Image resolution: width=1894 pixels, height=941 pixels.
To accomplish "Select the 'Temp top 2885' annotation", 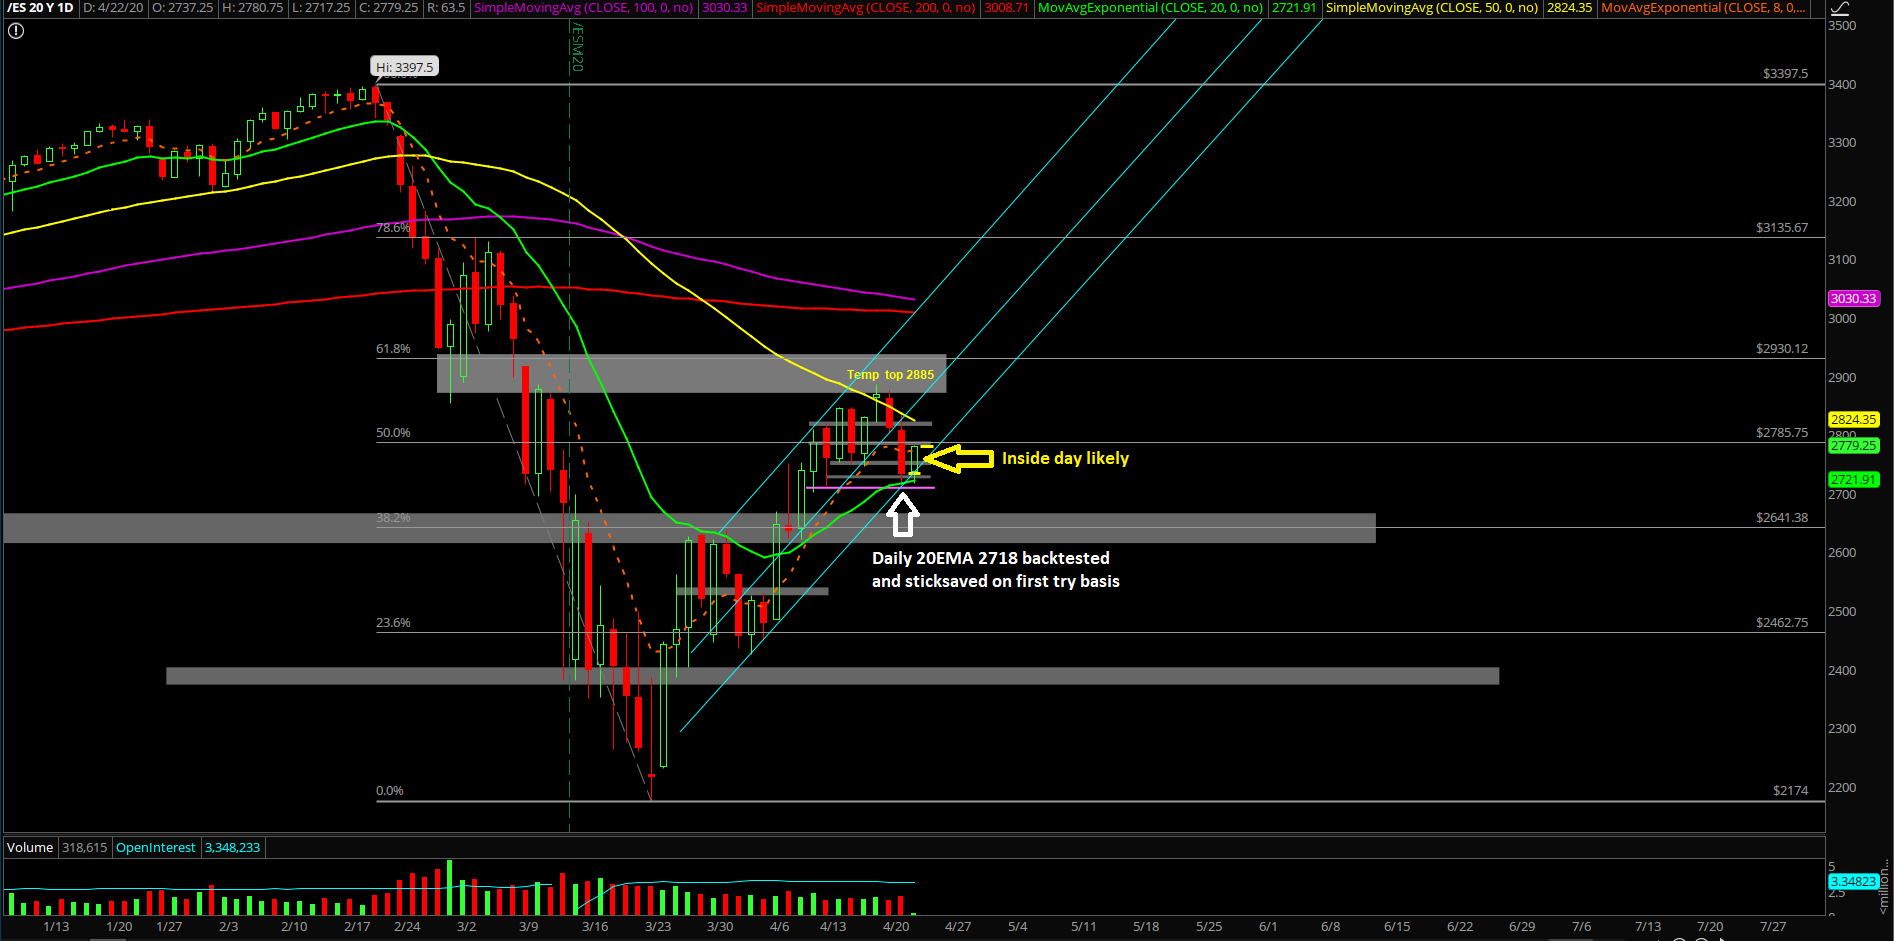I will [x=890, y=375].
